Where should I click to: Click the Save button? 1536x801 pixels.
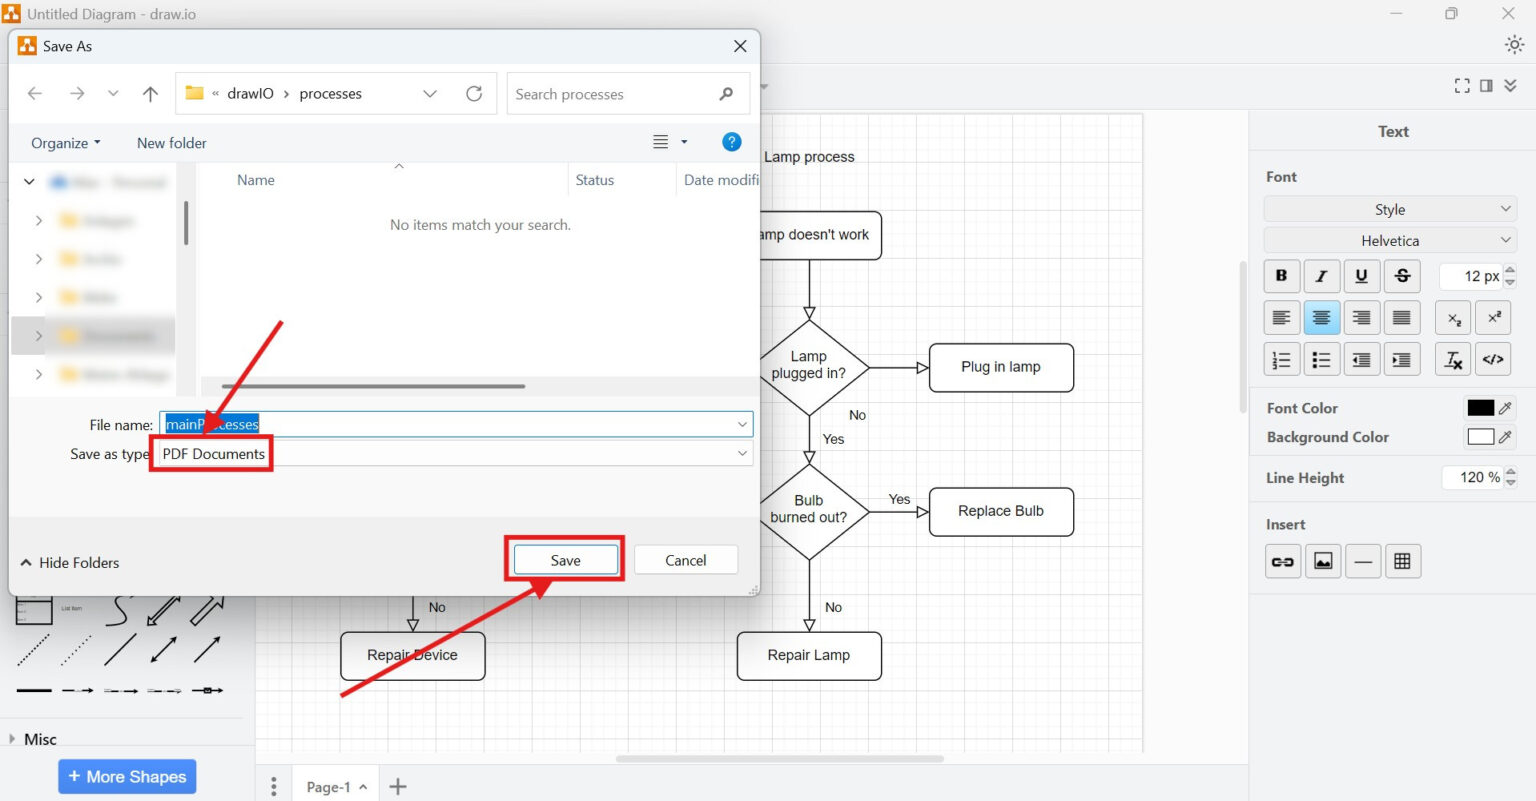pyautogui.click(x=565, y=560)
